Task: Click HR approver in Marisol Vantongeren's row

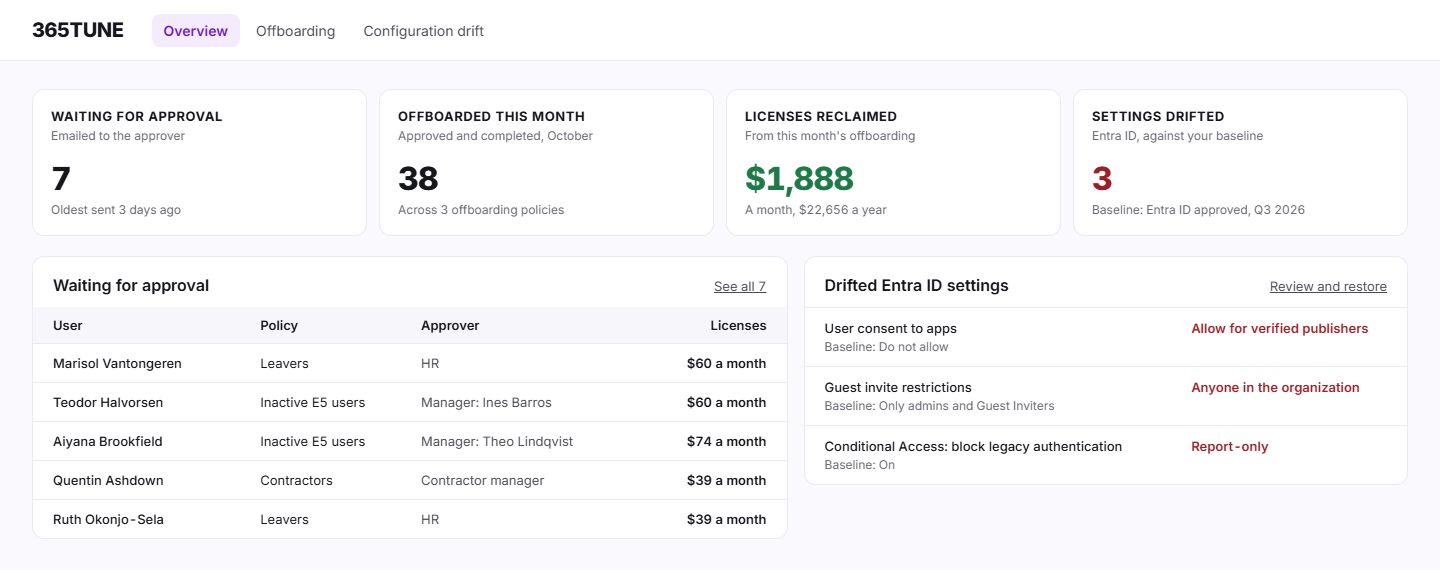Action: click(x=430, y=364)
